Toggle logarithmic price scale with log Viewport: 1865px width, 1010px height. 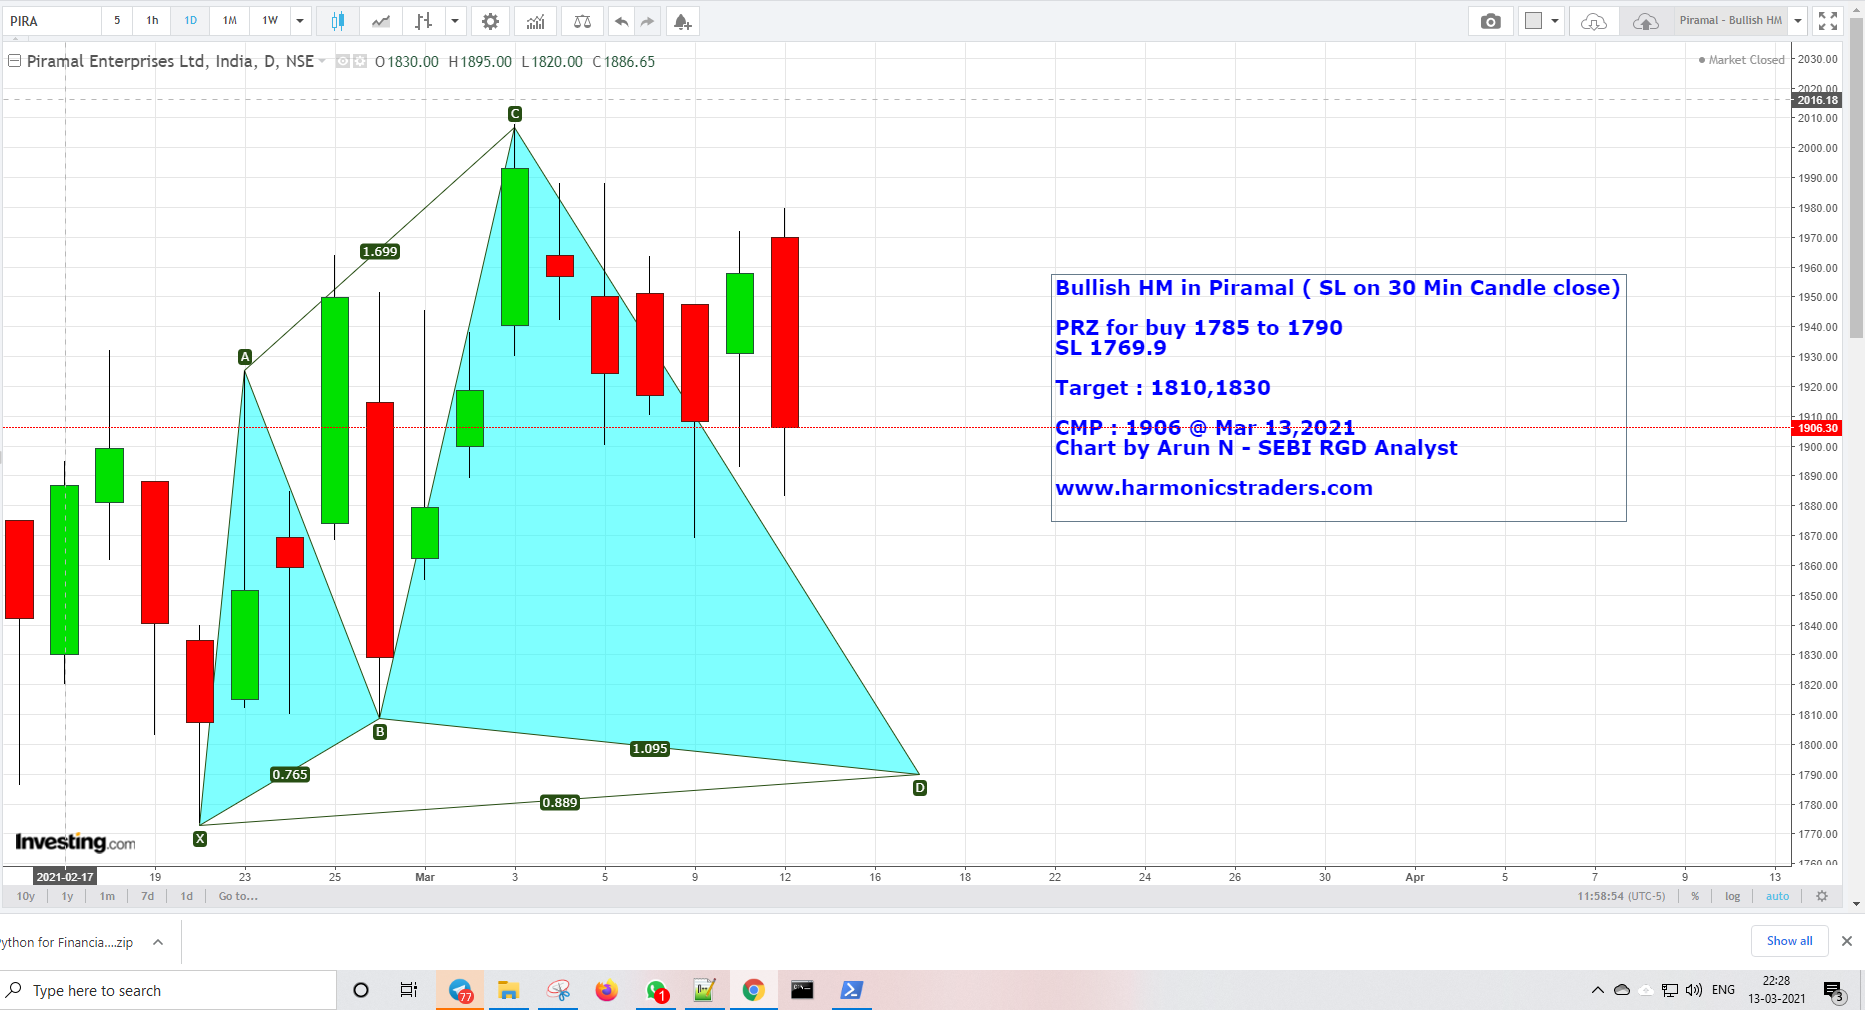[1732, 896]
